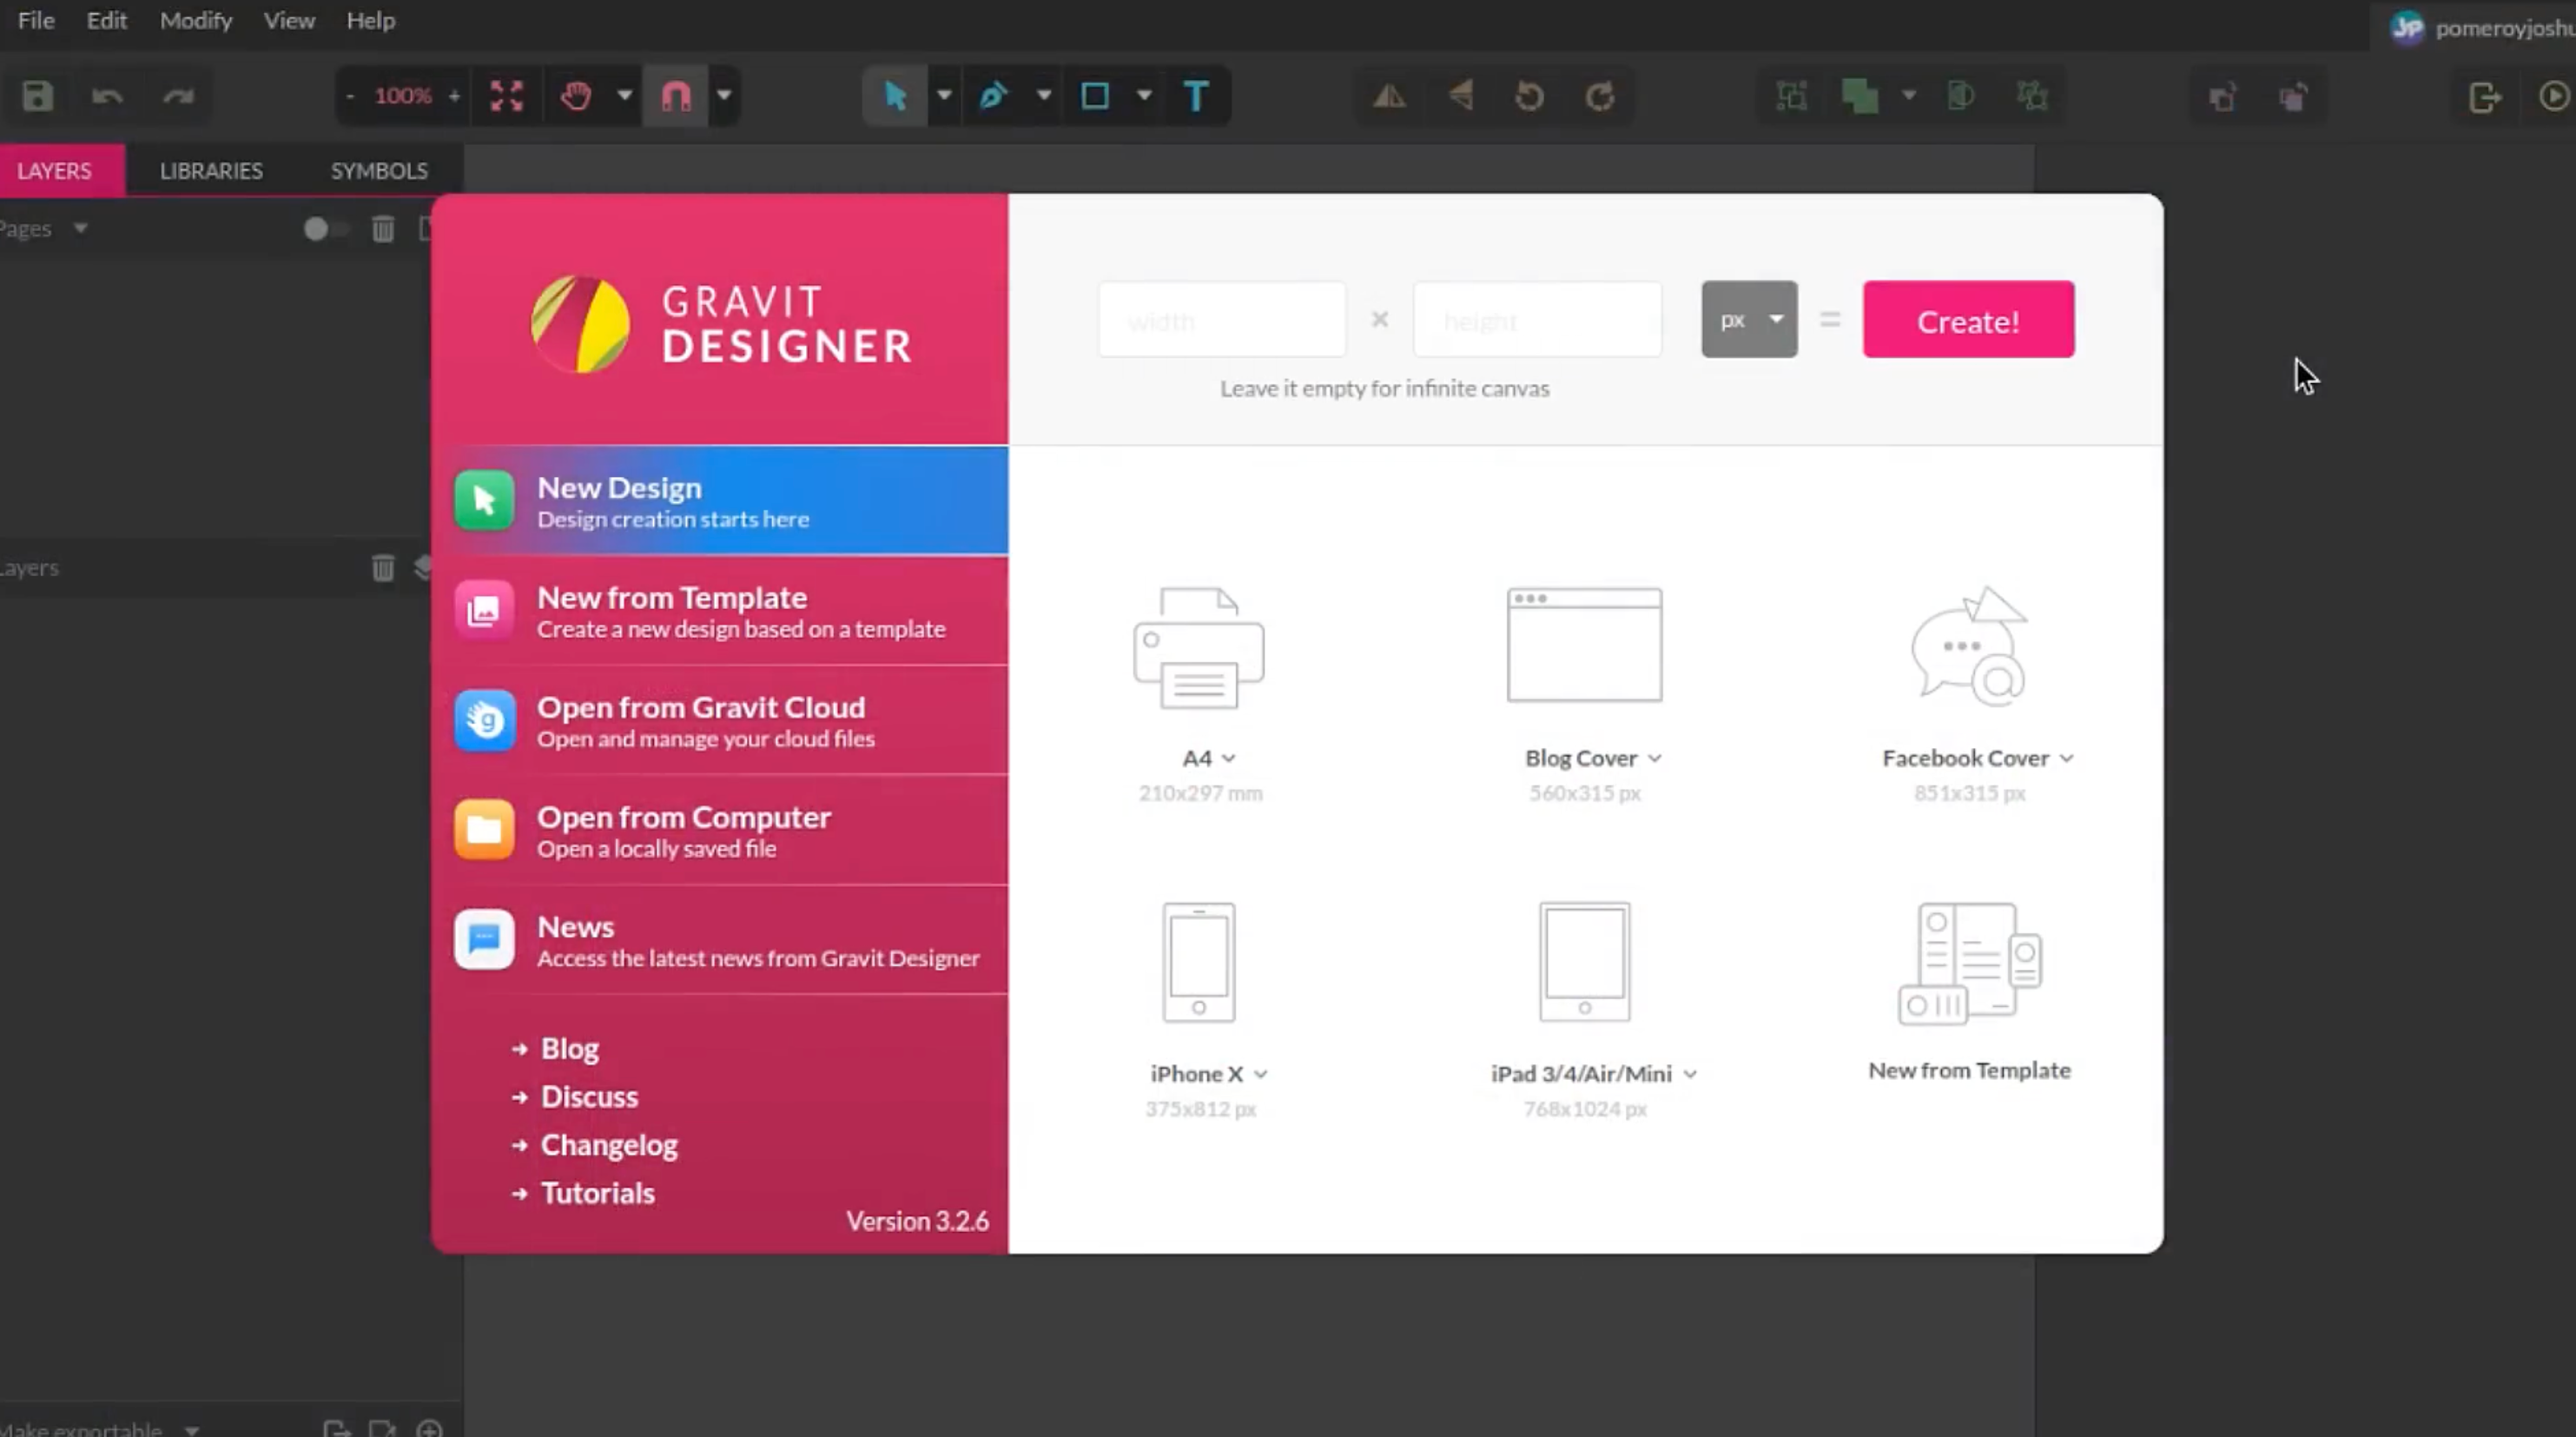Expand the iPhone X size dropdown
Screen dimensions: 2576x1437
1259,1074
